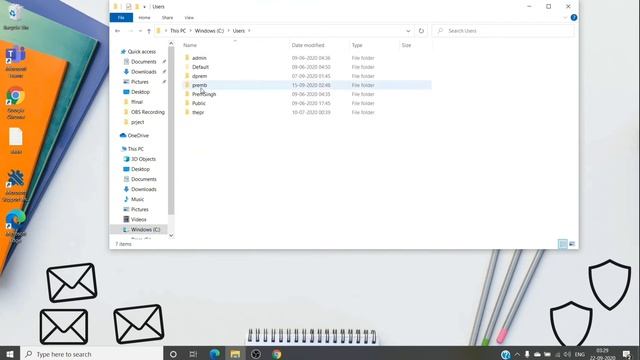
Task: Open Chrome from the taskbar
Action: tap(277, 354)
